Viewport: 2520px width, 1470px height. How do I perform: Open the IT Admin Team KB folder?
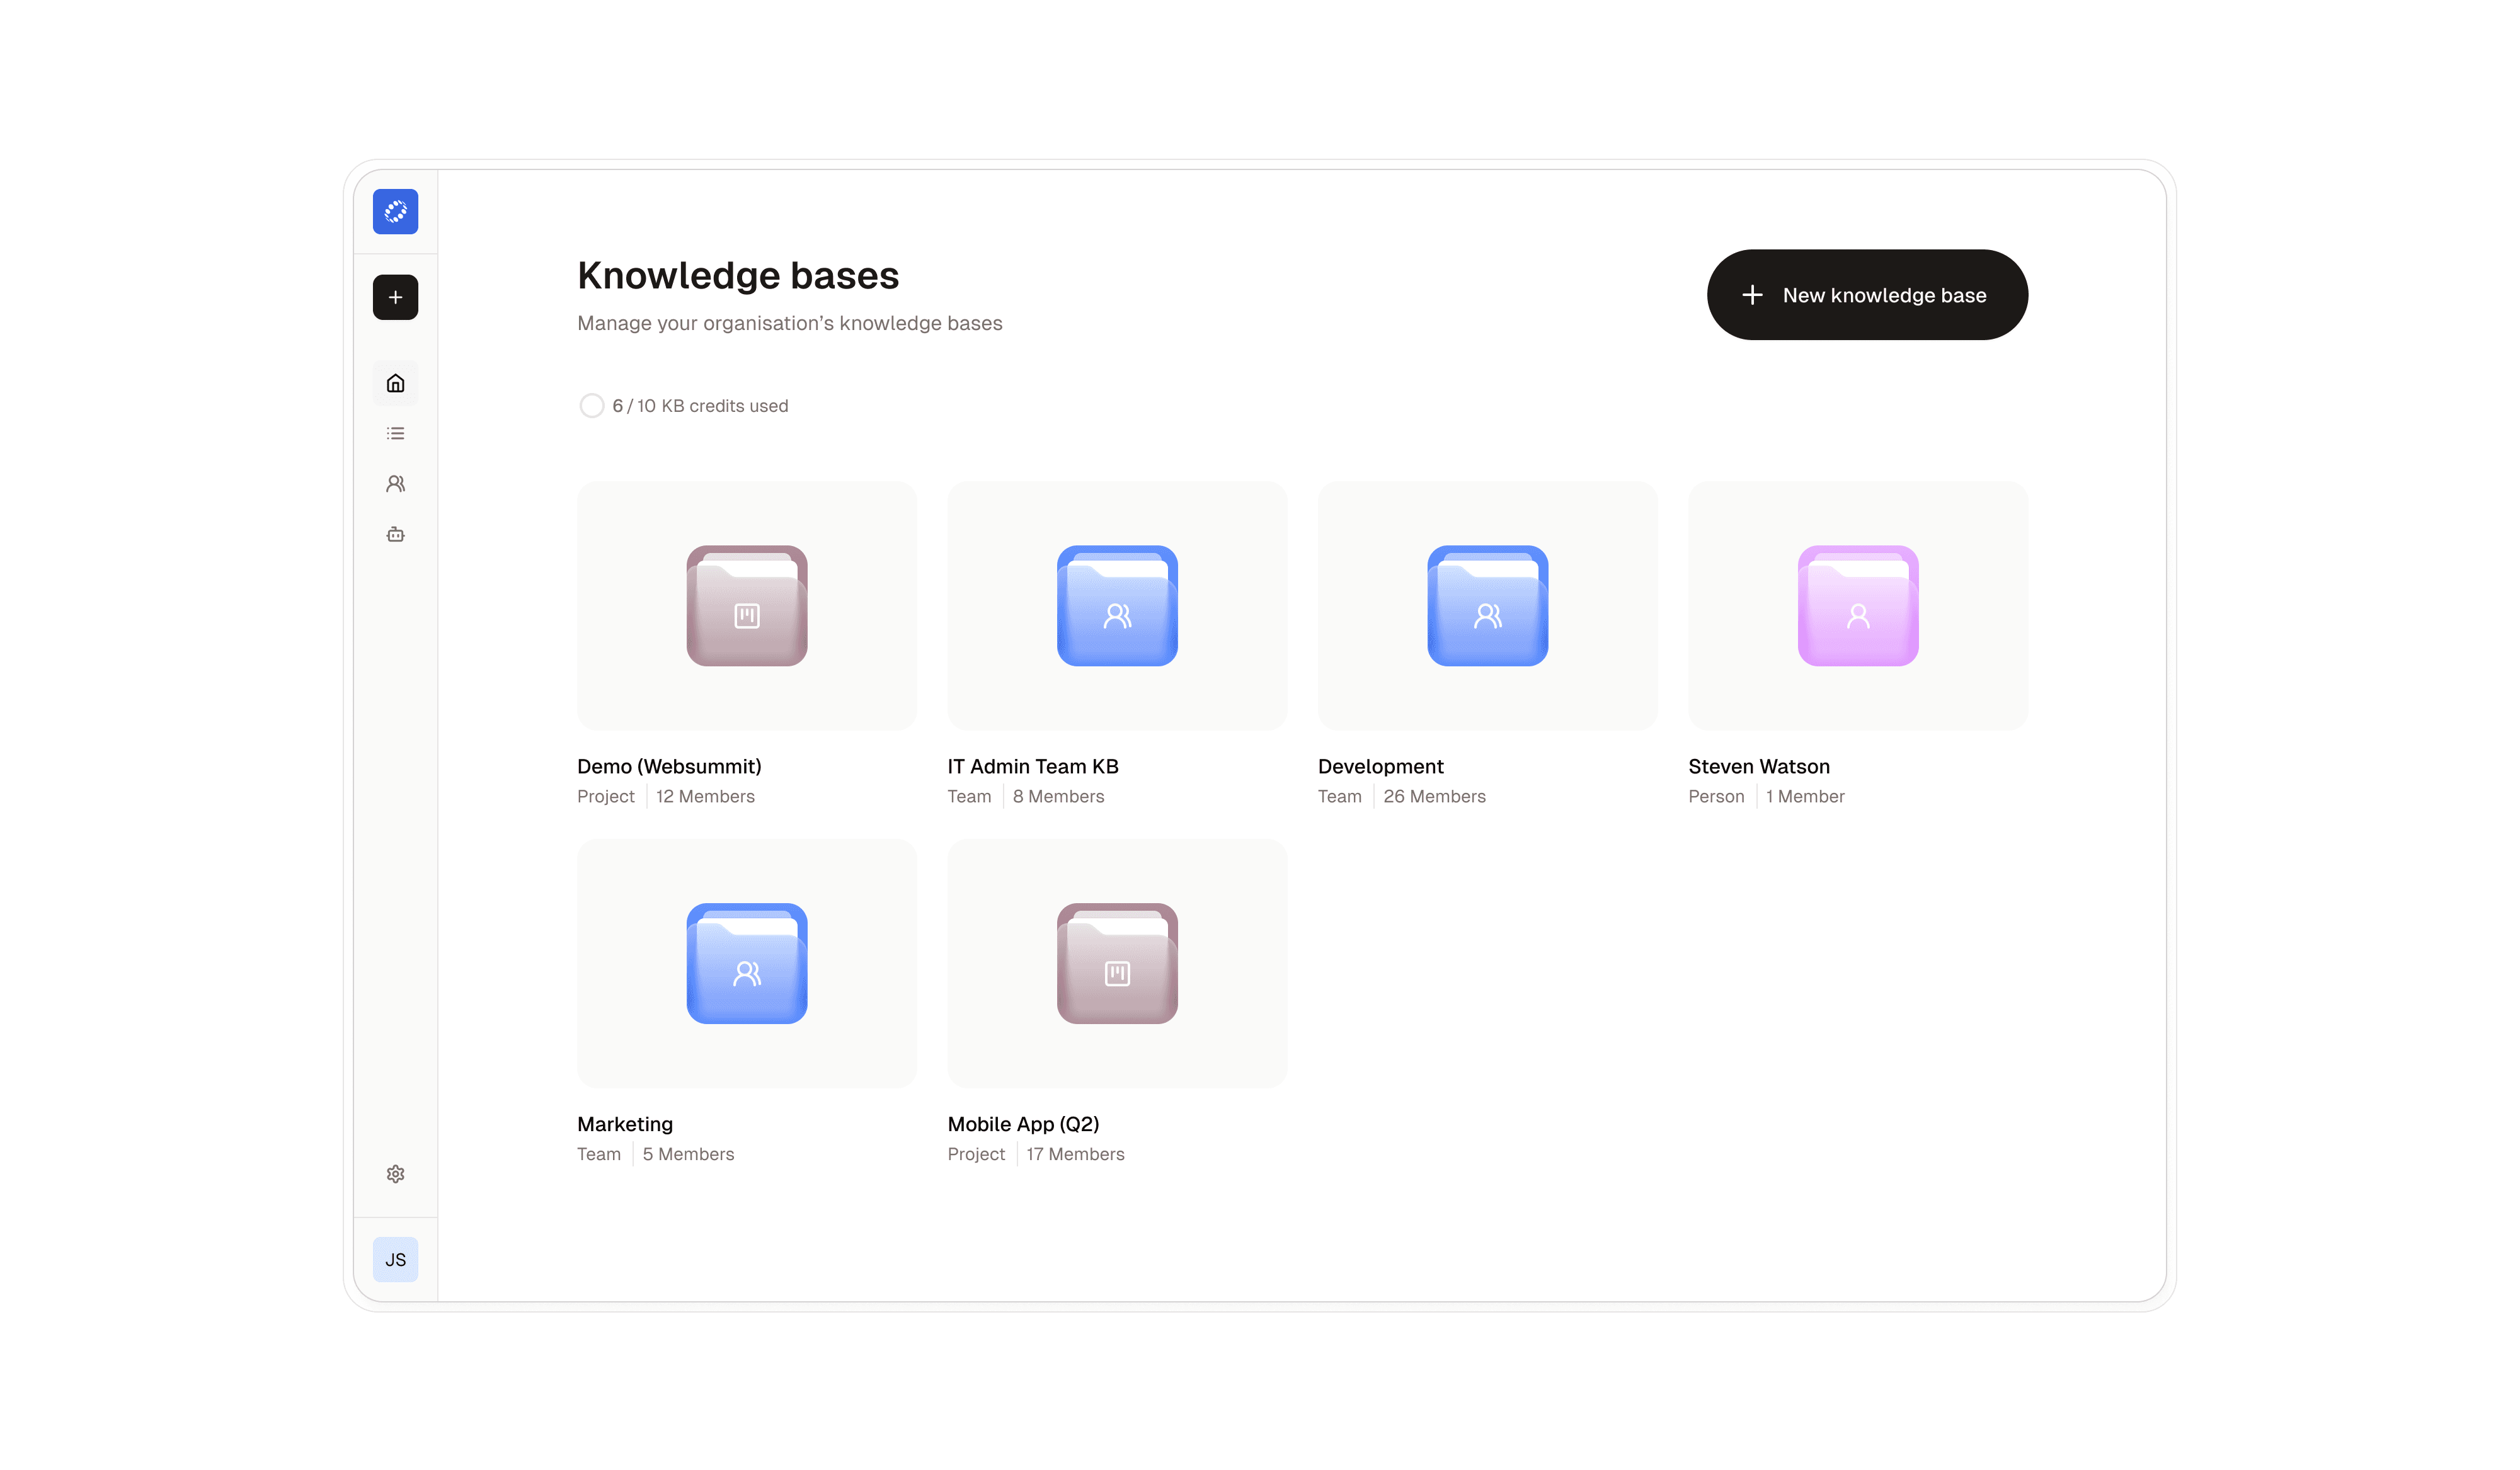pos(1117,606)
